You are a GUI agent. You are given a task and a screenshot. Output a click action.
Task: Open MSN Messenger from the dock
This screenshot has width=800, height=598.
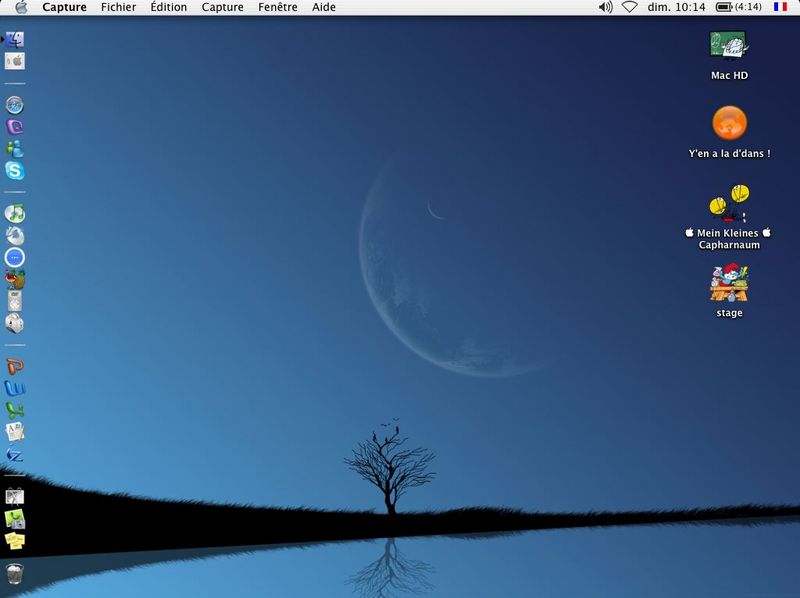click(x=15, y=148)
